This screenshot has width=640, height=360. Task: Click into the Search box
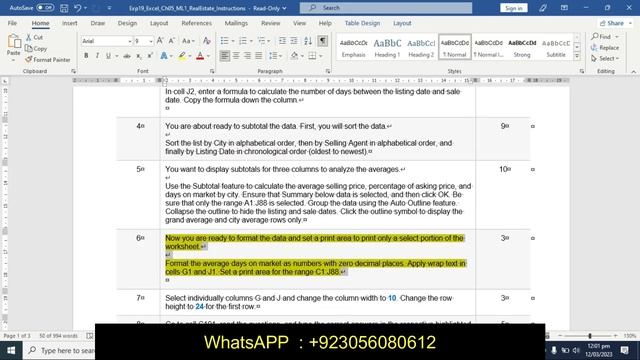coord(386,8)
